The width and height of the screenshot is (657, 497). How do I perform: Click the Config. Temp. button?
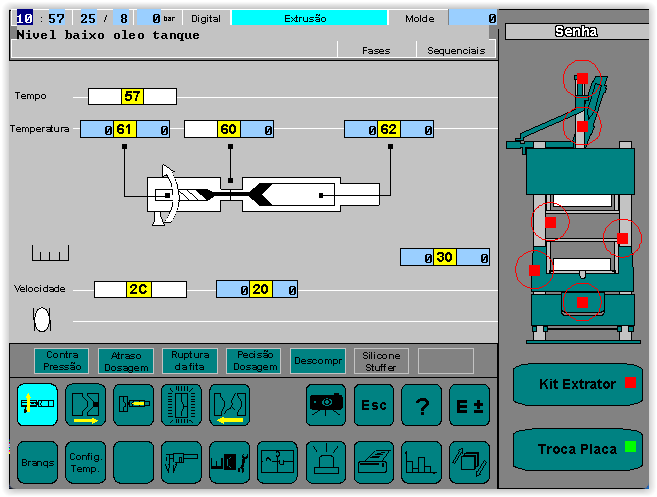[85, 462]
